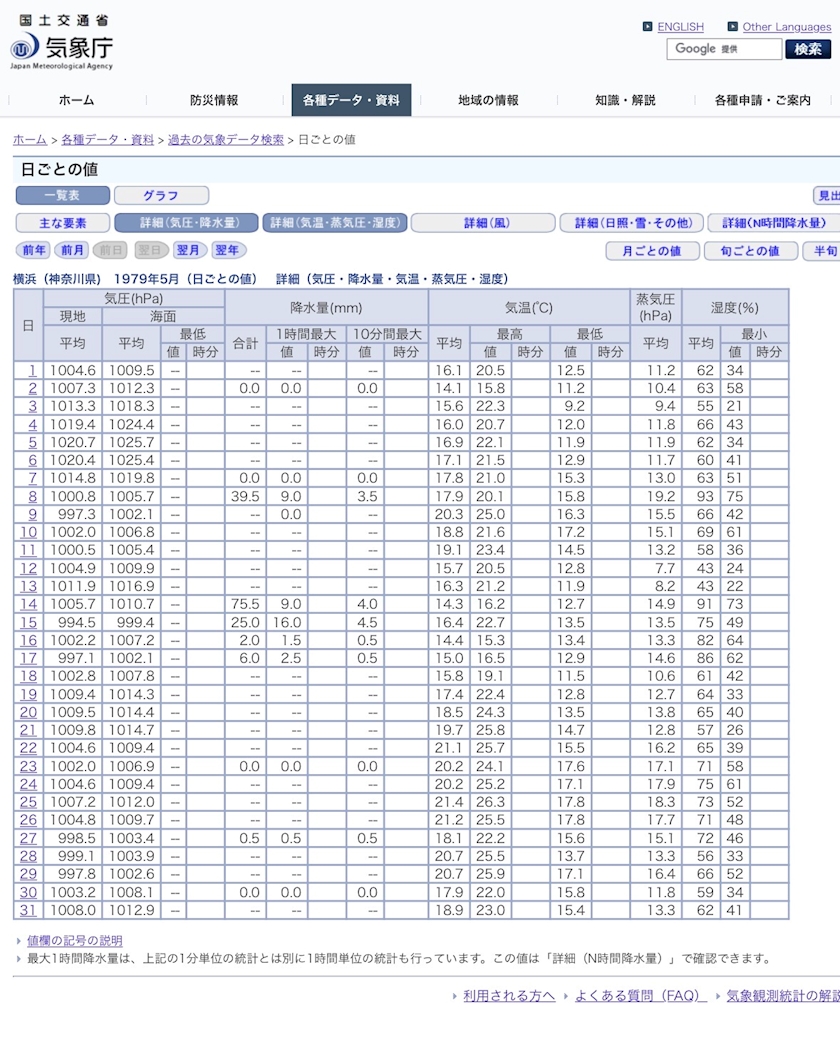The image size is (840, 1049).
Task: Open the Other Languages link
Action: (x=786, y=27)
